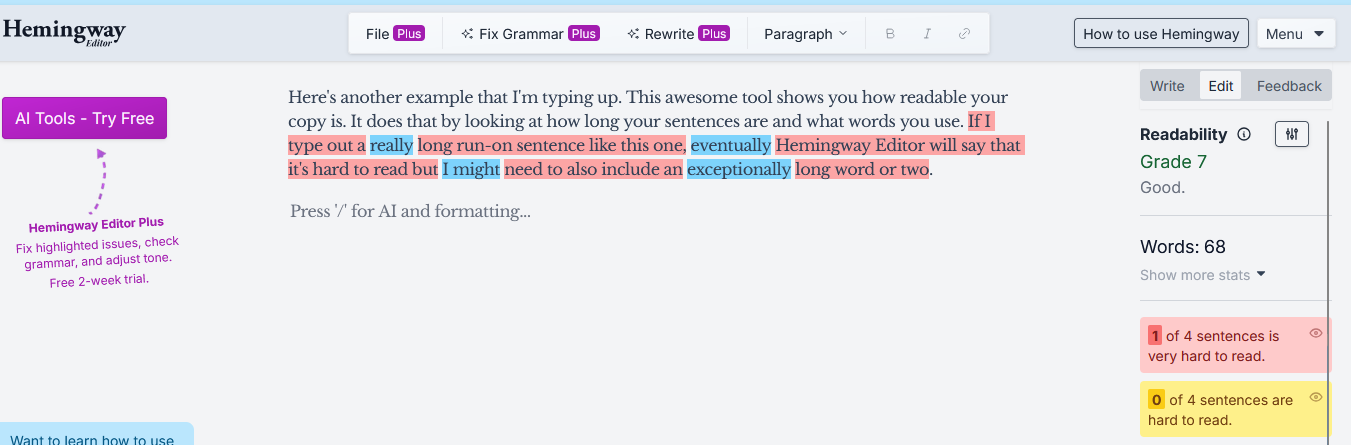Toggle visibility of very hard sentences highlight
1351x445 pixels.
[1316, 333]
